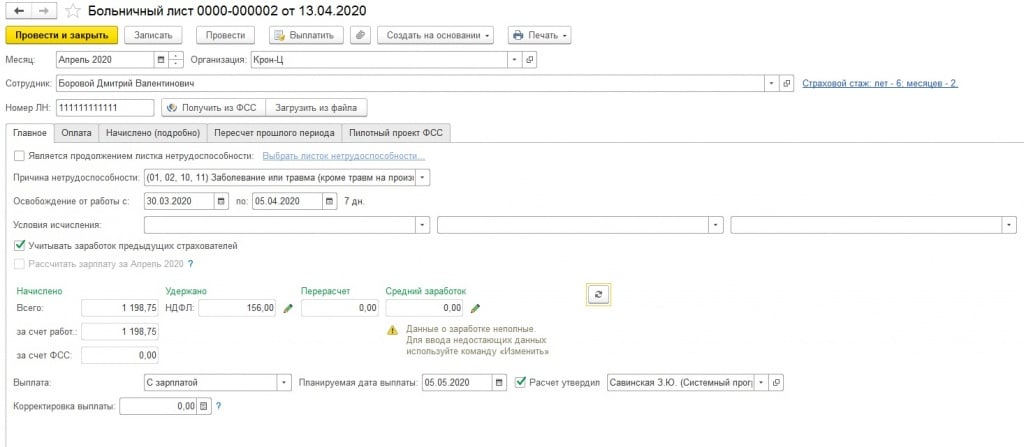
Task: Open attached files via paperclip icon
Action: point(360,35)
